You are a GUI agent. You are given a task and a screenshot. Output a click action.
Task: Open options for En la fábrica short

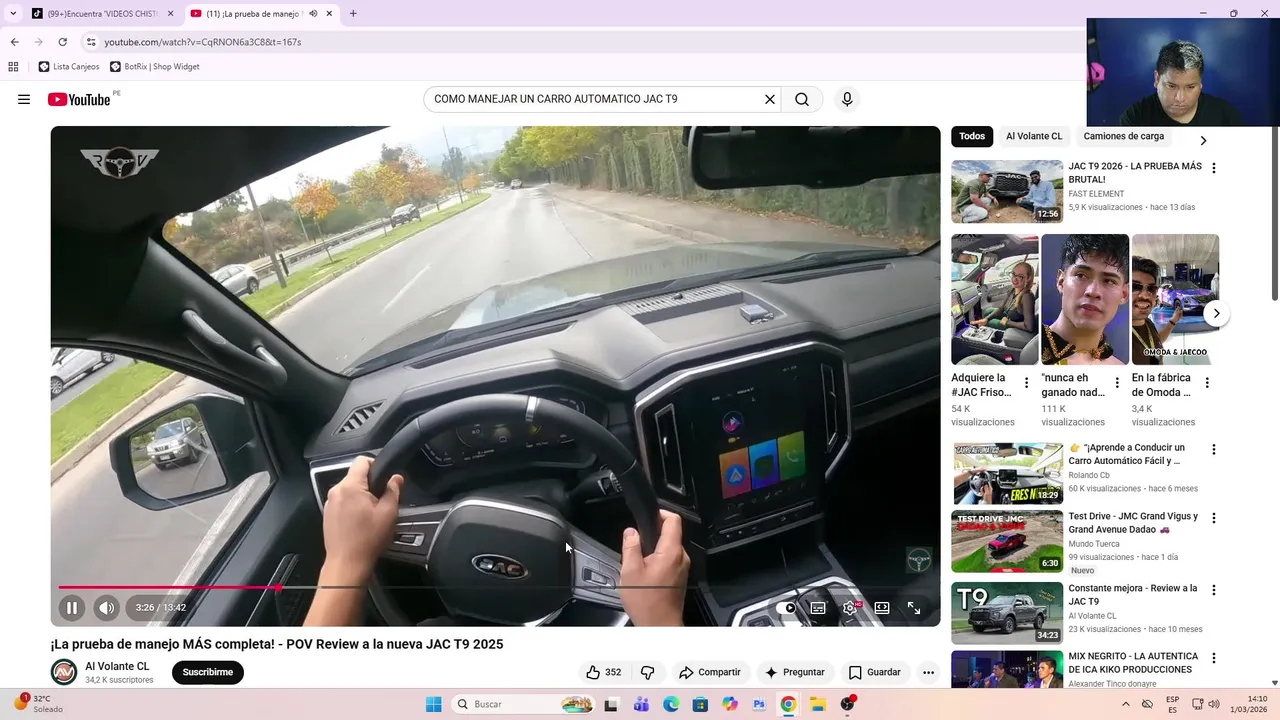click(1207, 383)
